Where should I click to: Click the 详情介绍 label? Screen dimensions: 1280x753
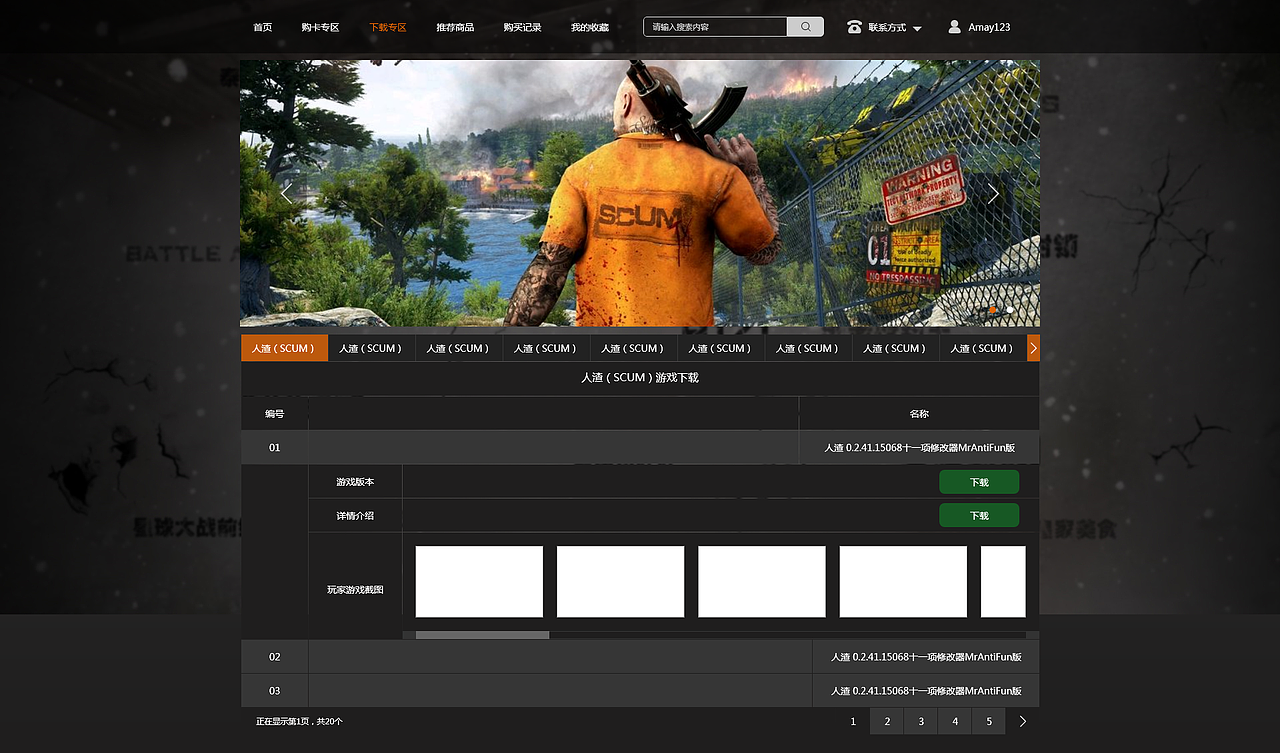(355, 516)
